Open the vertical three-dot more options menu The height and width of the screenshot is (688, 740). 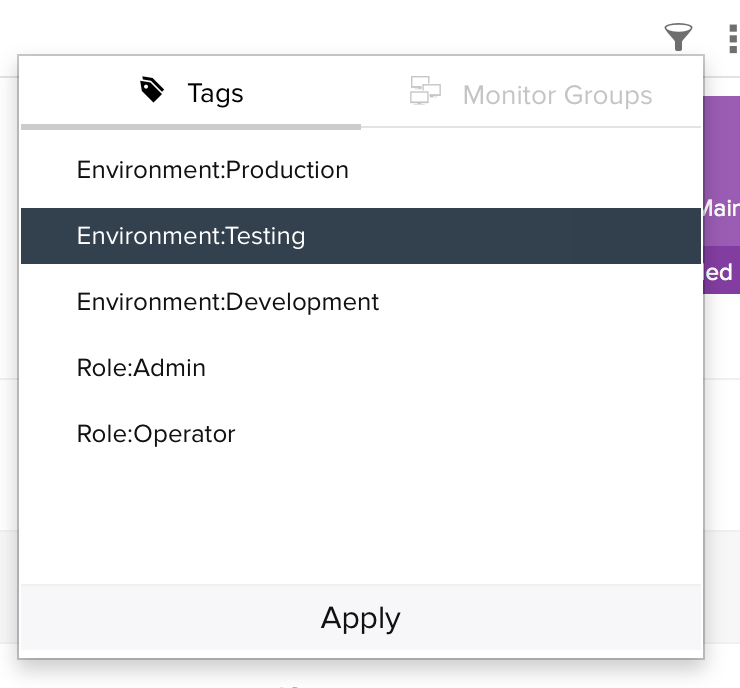733,38
